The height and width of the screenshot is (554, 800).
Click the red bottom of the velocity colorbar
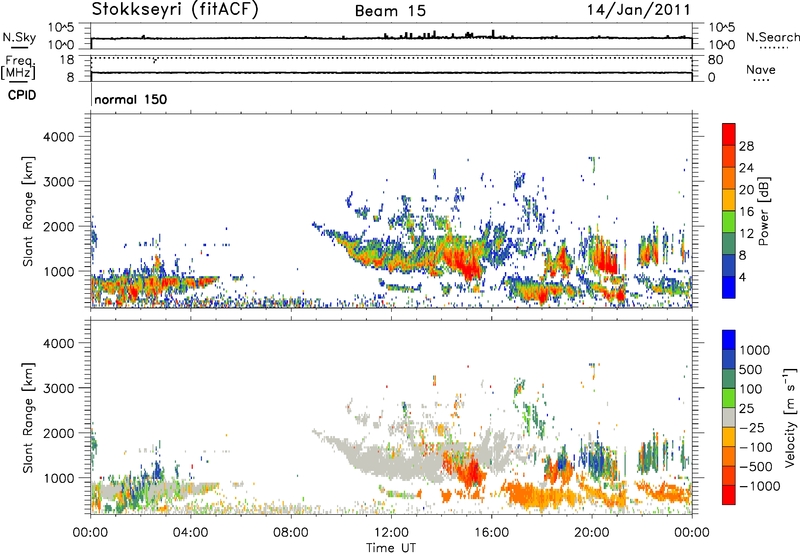tap(729, 495)
